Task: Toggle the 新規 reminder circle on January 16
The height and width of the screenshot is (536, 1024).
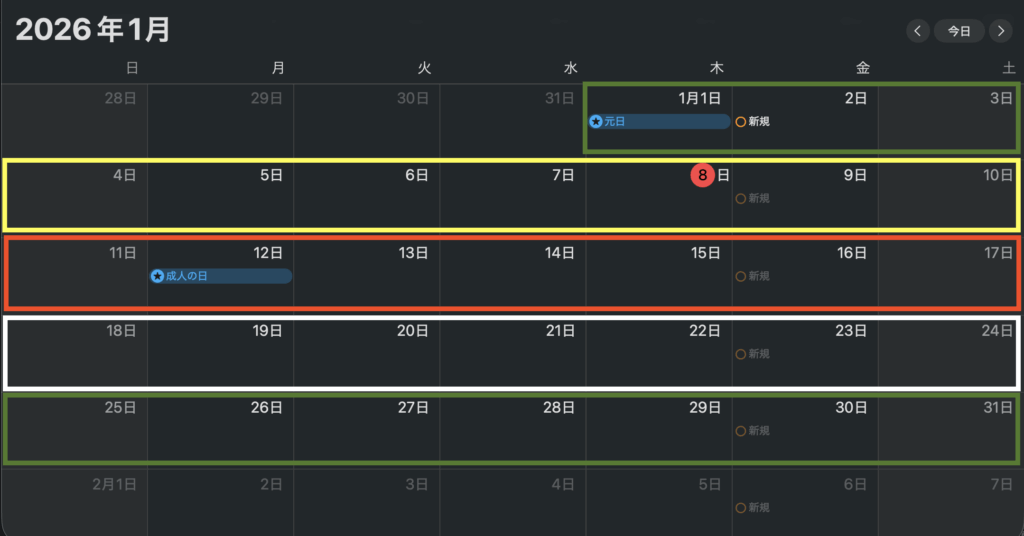Action: [x=740, y=276]
